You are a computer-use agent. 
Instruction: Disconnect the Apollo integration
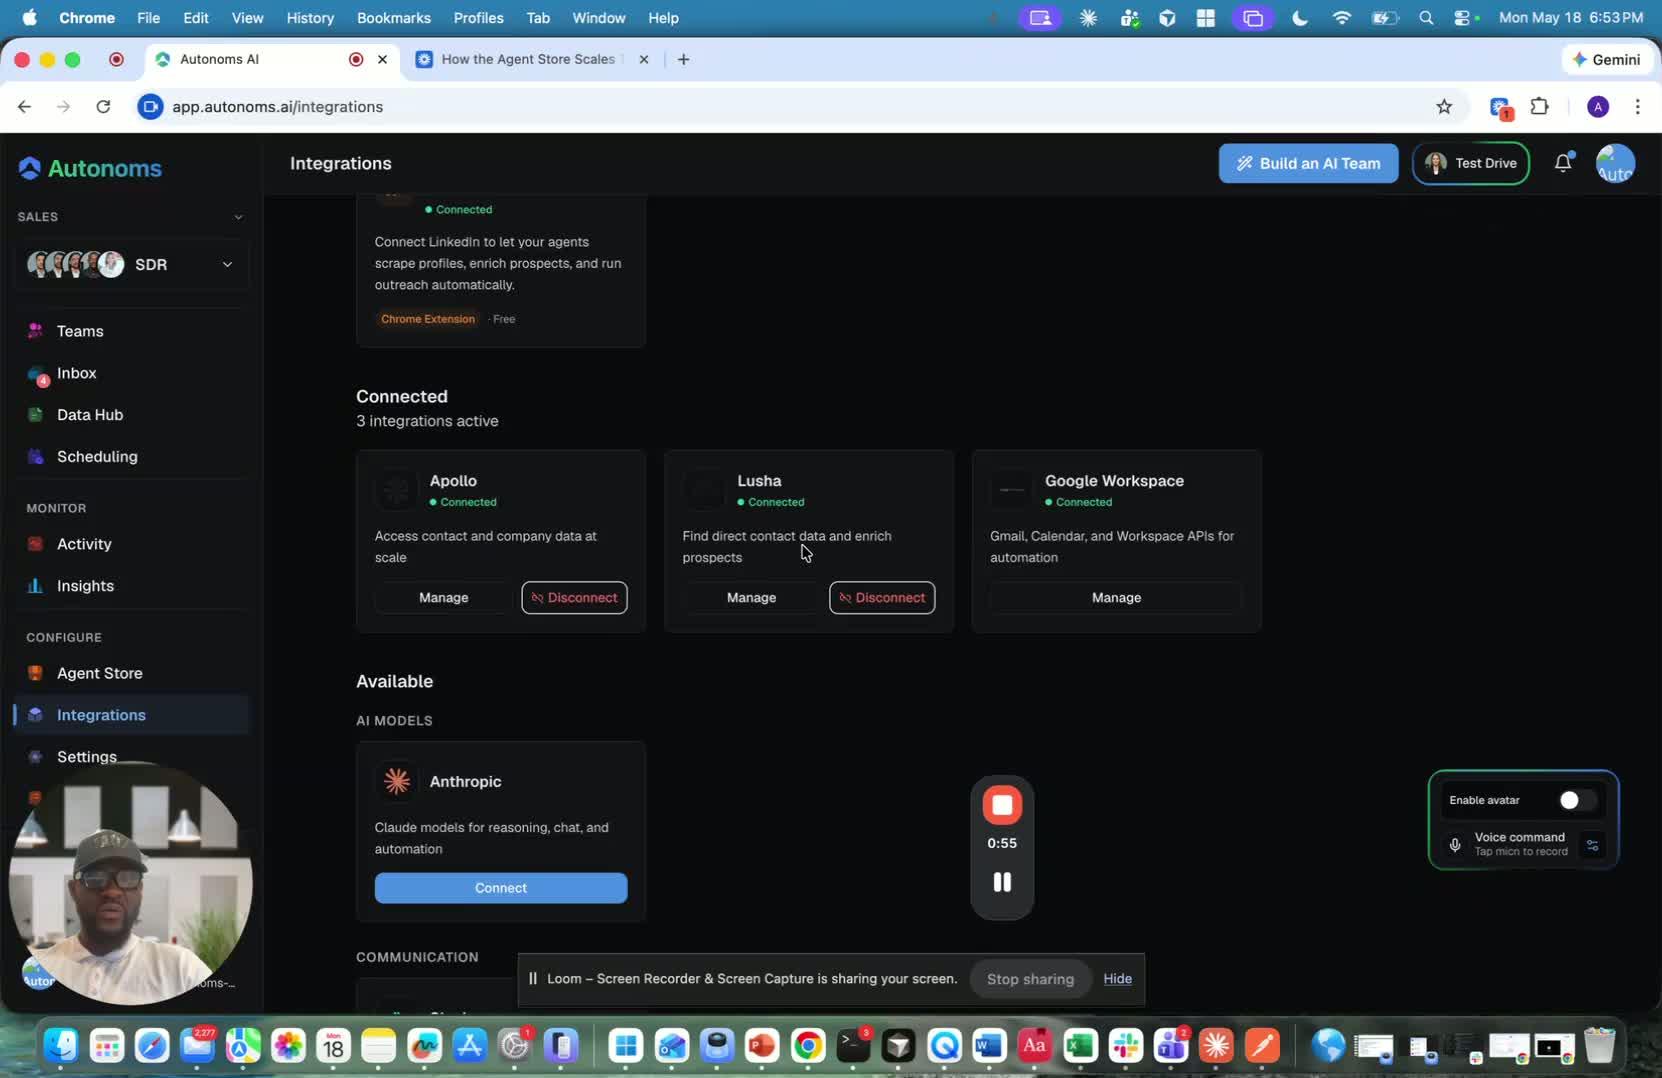(x=574, y=598)
